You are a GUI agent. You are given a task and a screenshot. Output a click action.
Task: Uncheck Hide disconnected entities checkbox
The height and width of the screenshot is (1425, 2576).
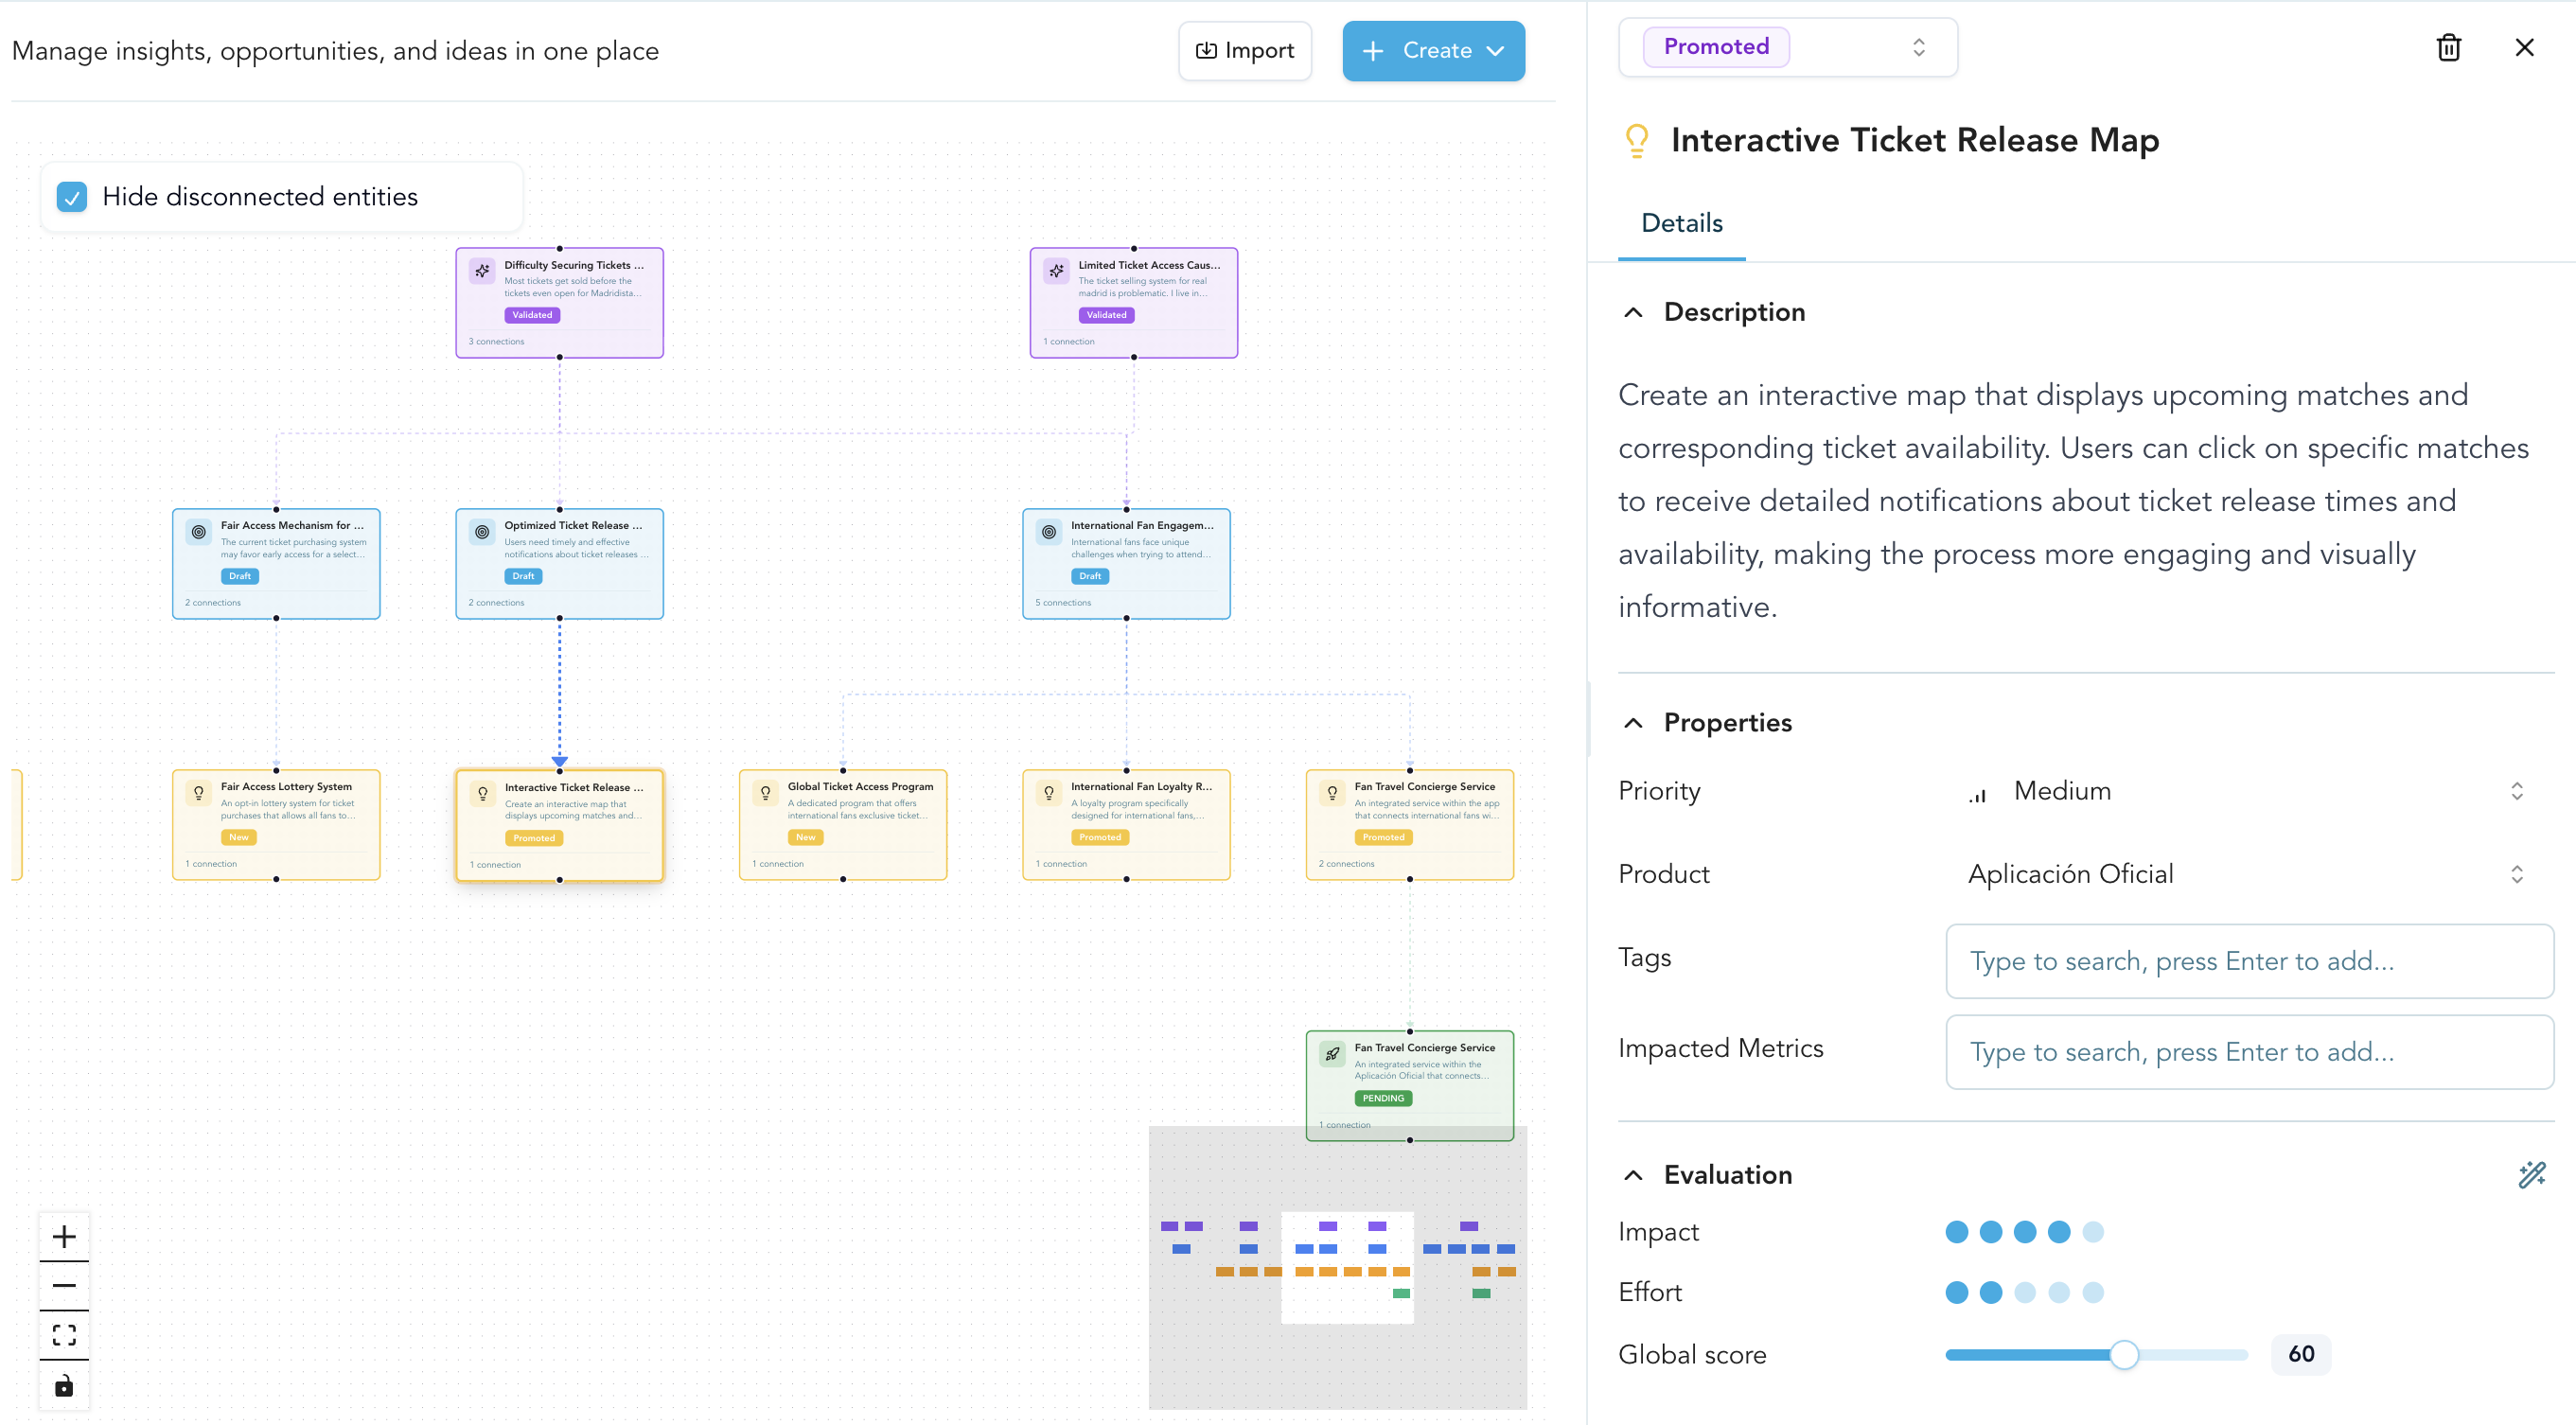[x=72, y=197]
